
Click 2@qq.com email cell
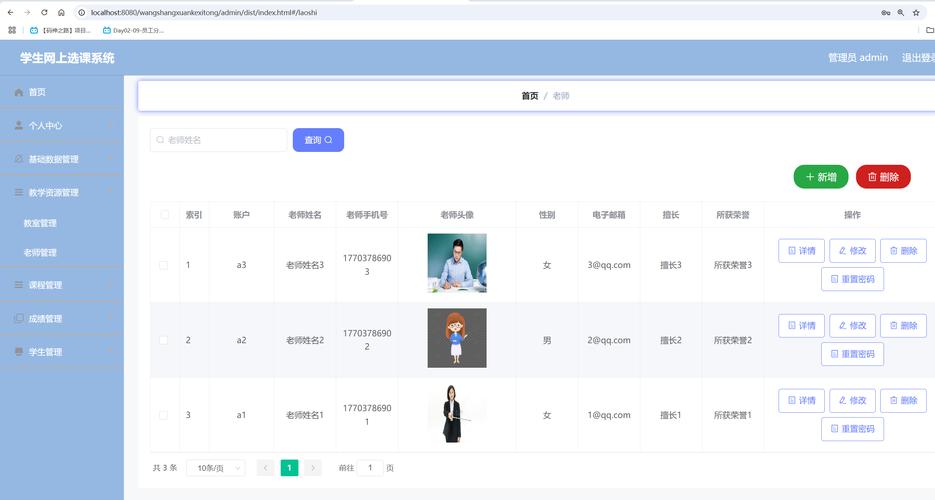[x=609, y=340]
